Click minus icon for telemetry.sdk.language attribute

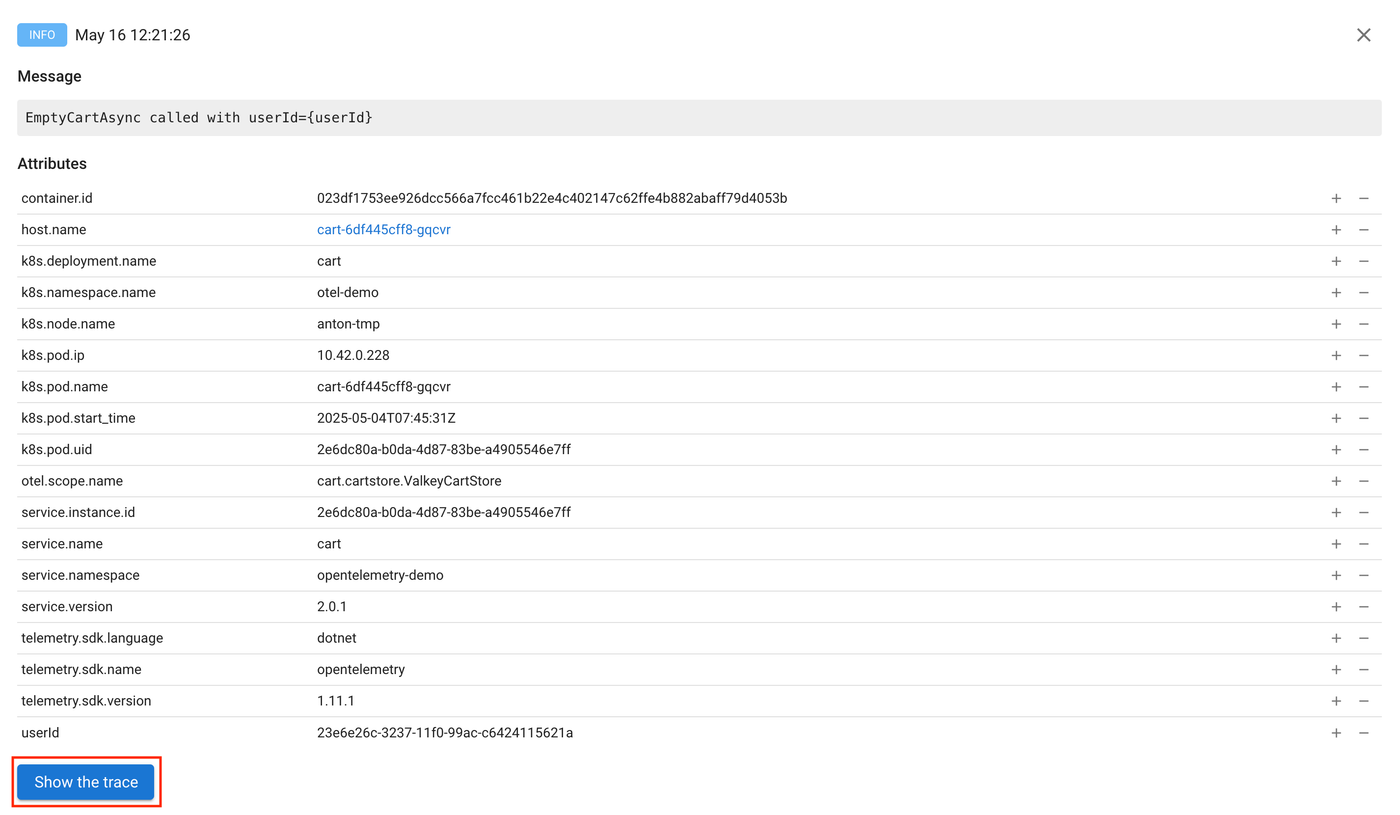point(1363,638)
